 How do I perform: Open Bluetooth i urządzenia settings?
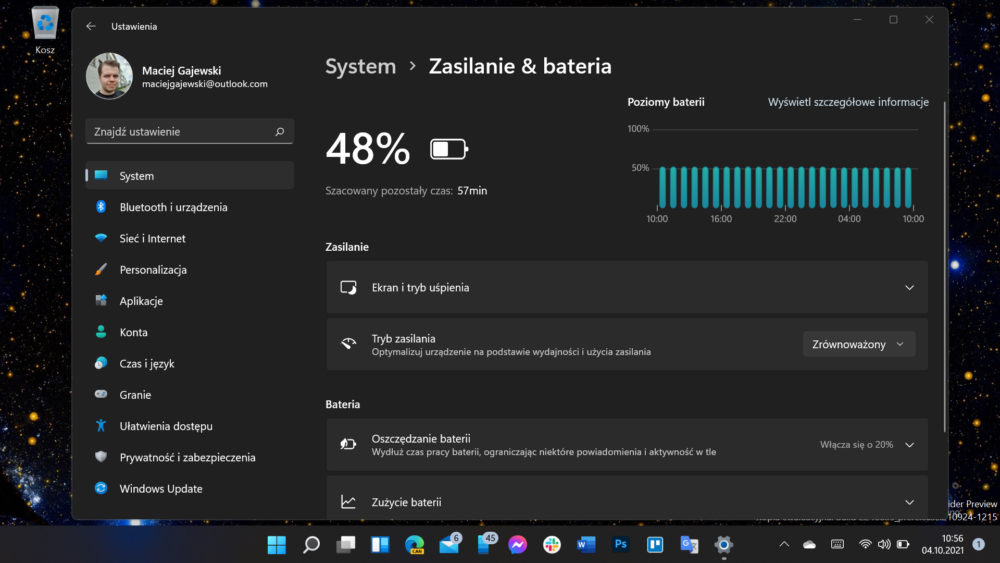tap(189, 207)
